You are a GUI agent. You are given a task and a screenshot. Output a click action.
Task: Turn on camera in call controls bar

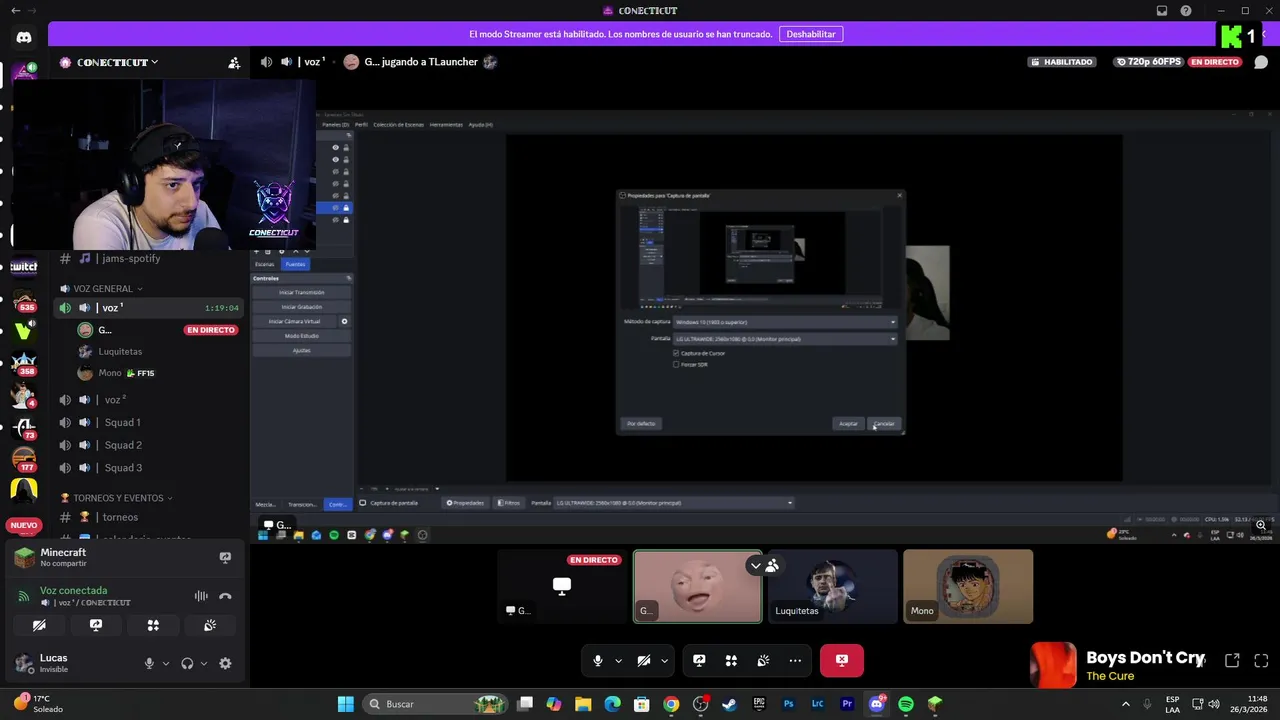pos(644,660)
